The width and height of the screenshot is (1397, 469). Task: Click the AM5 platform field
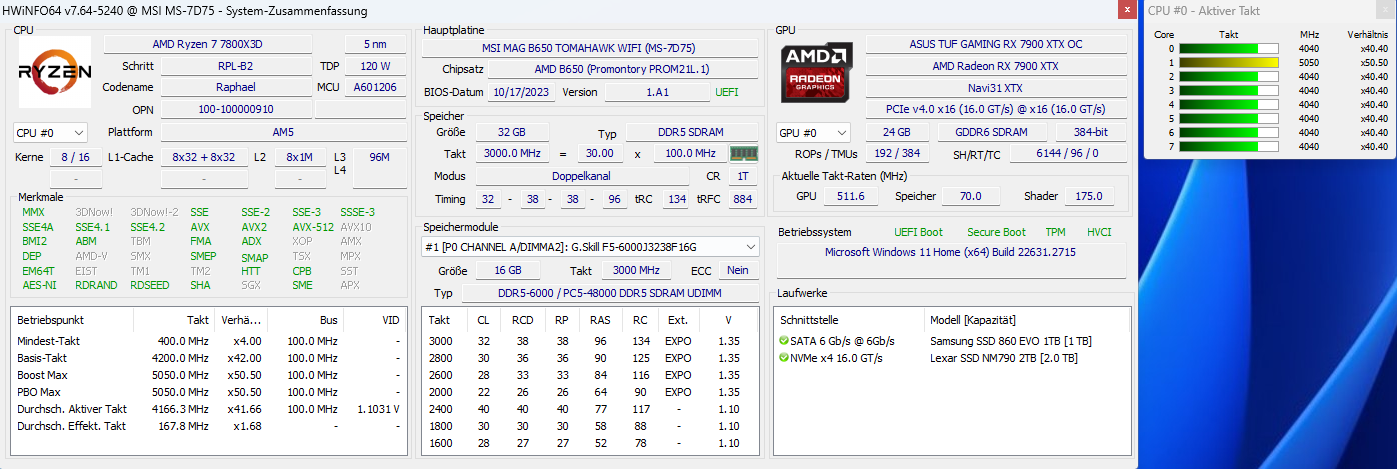pyautogui.click(x=283, y=132)
